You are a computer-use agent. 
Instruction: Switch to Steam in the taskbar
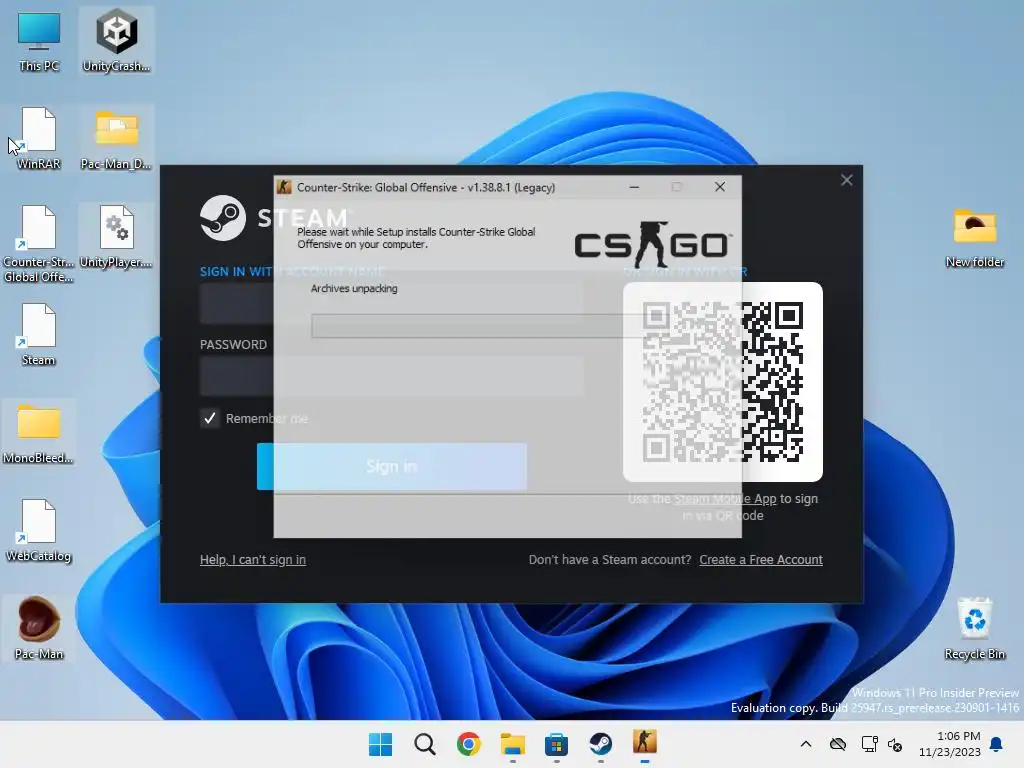tap(600, 744)
